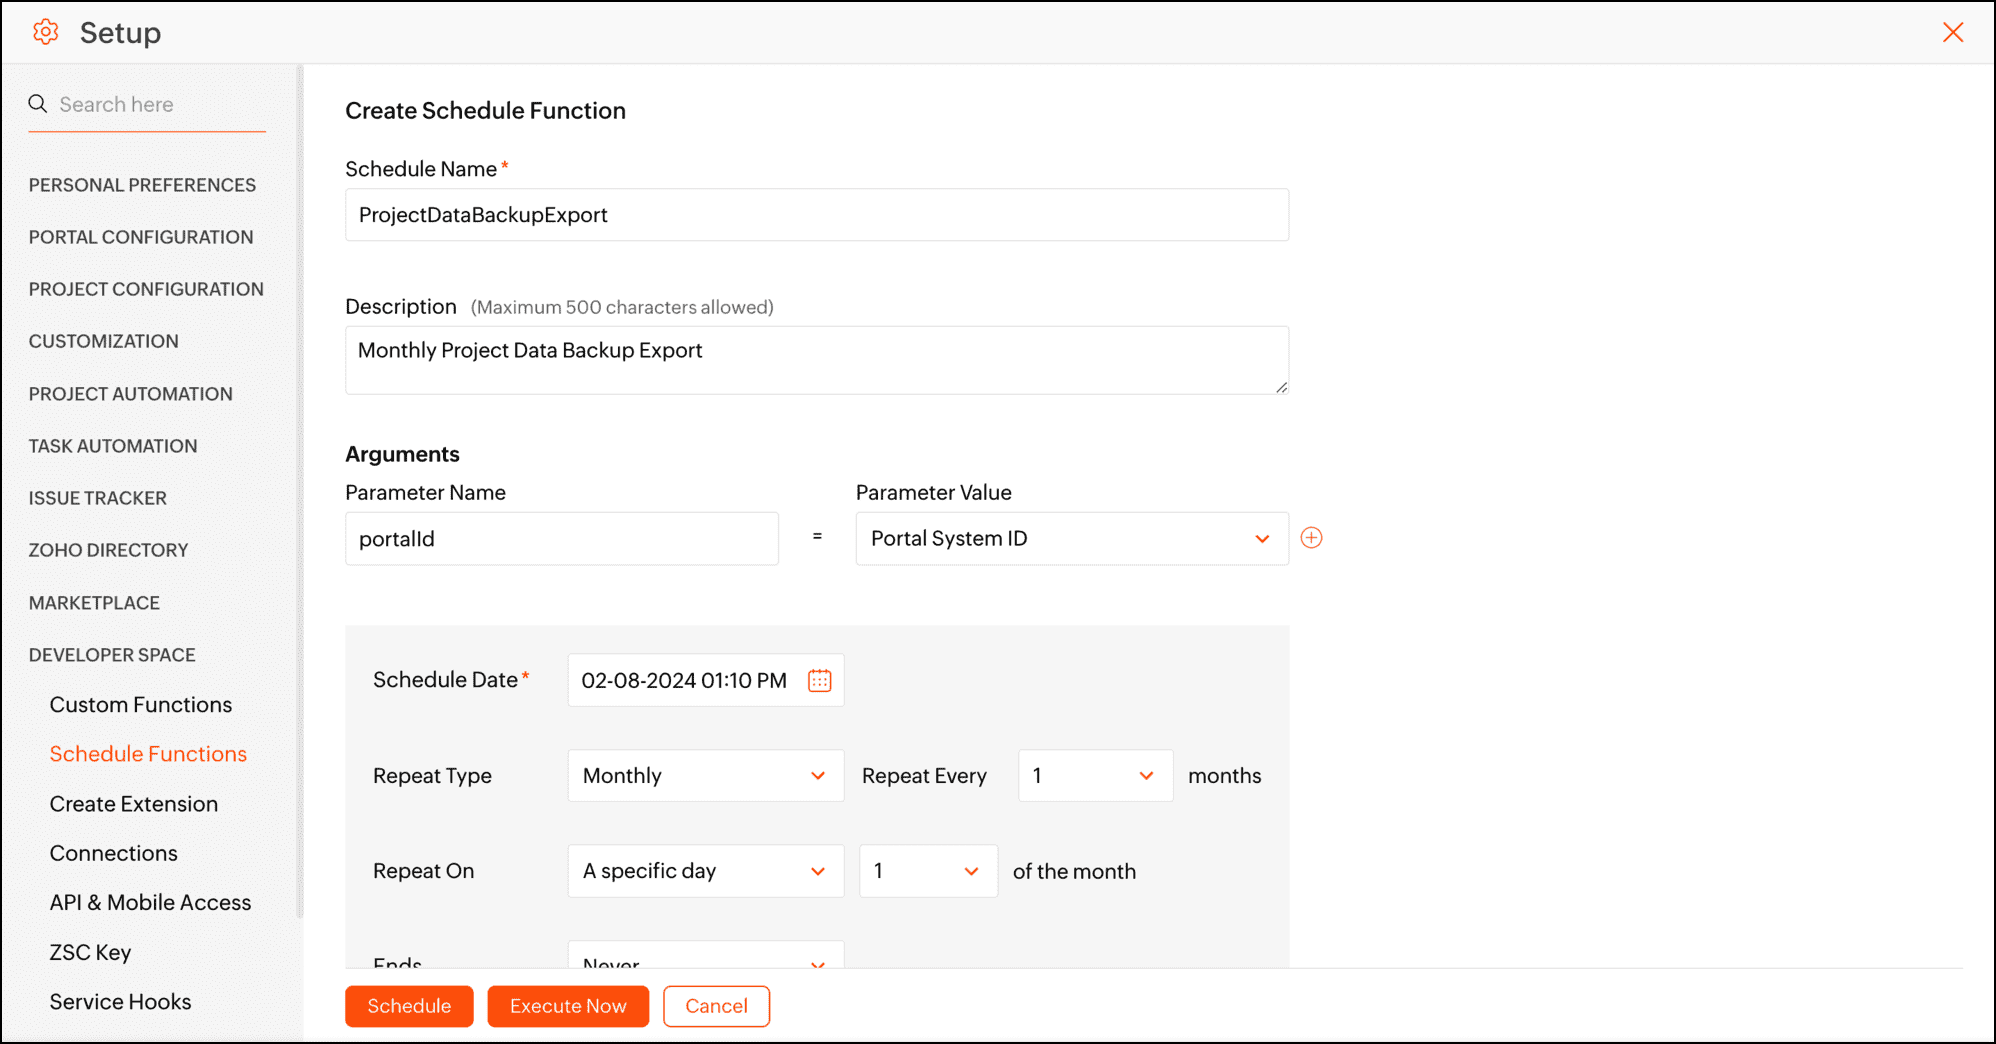
Task: Open Custom Functions in the sidebar
Action: (x=141, y=705)
